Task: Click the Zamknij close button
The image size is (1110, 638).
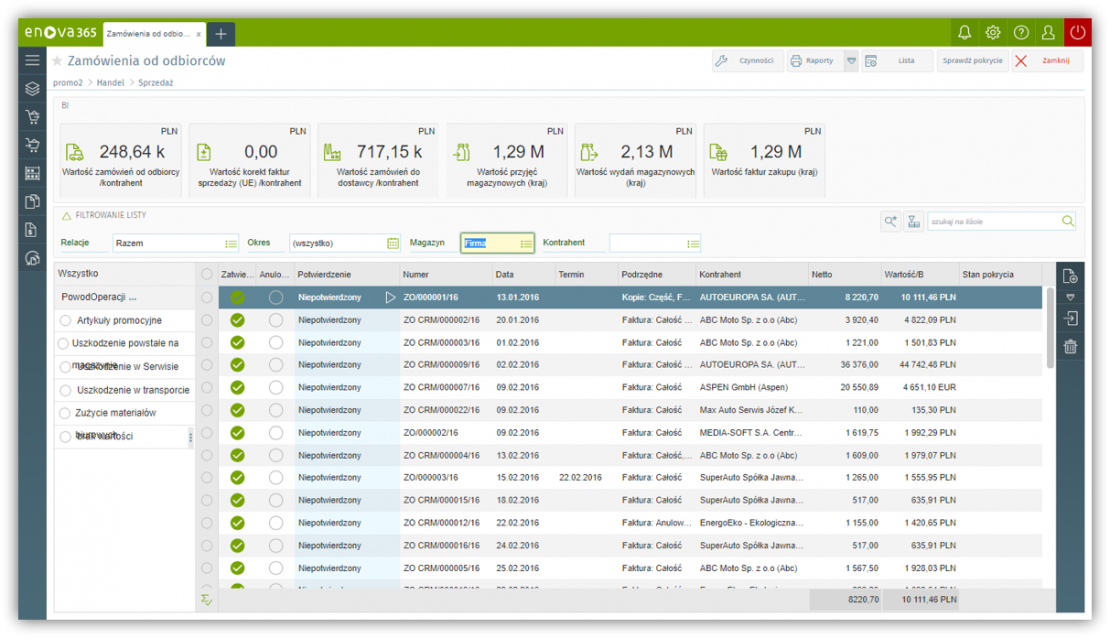Action: pyautogui.click(x=1046, y=61)
